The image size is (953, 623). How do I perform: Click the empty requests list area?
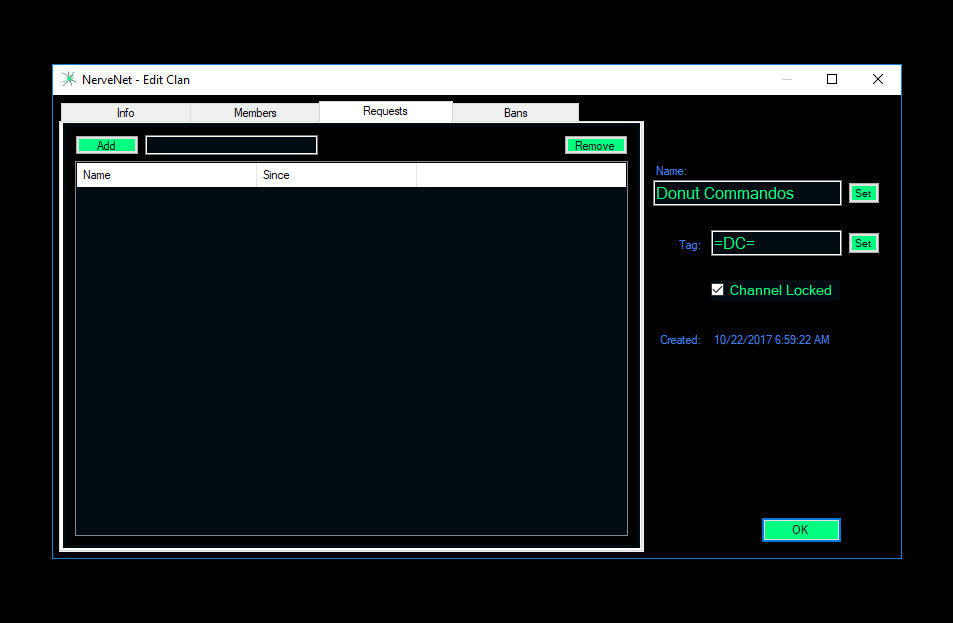pyautogui.click(x=351, y=360)
